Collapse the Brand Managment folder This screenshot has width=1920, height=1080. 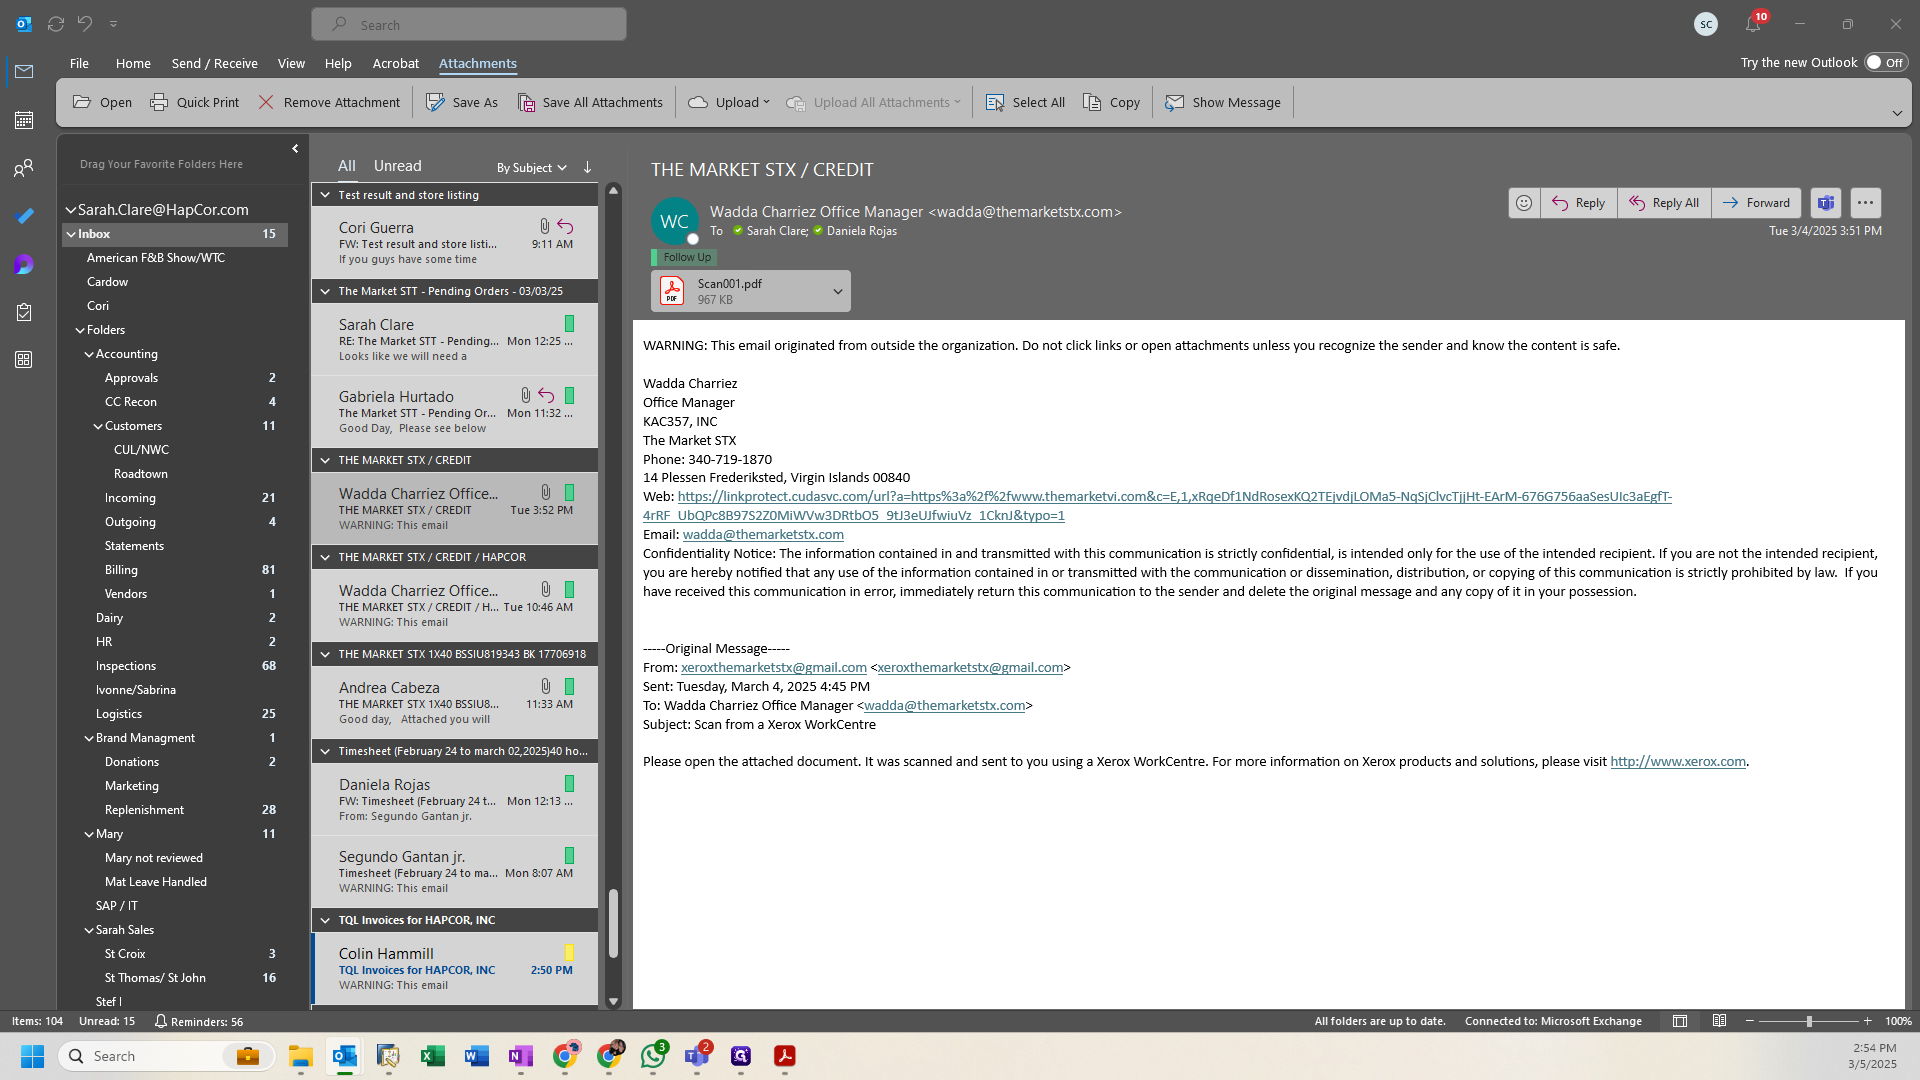(89, 738)
